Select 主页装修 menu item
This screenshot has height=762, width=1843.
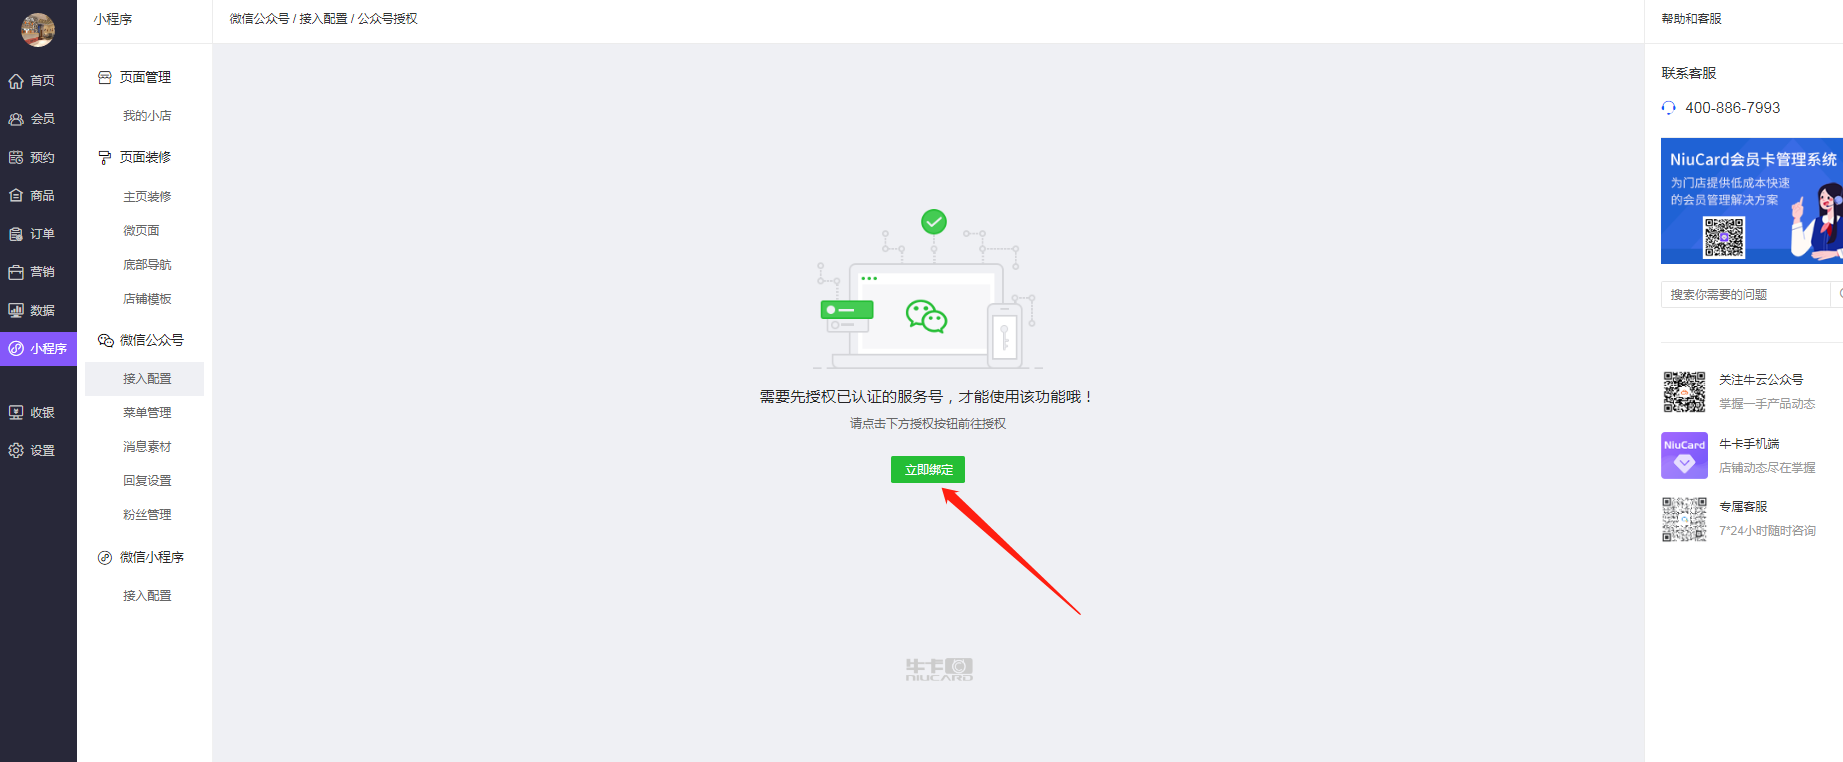(x=147, y=197)
